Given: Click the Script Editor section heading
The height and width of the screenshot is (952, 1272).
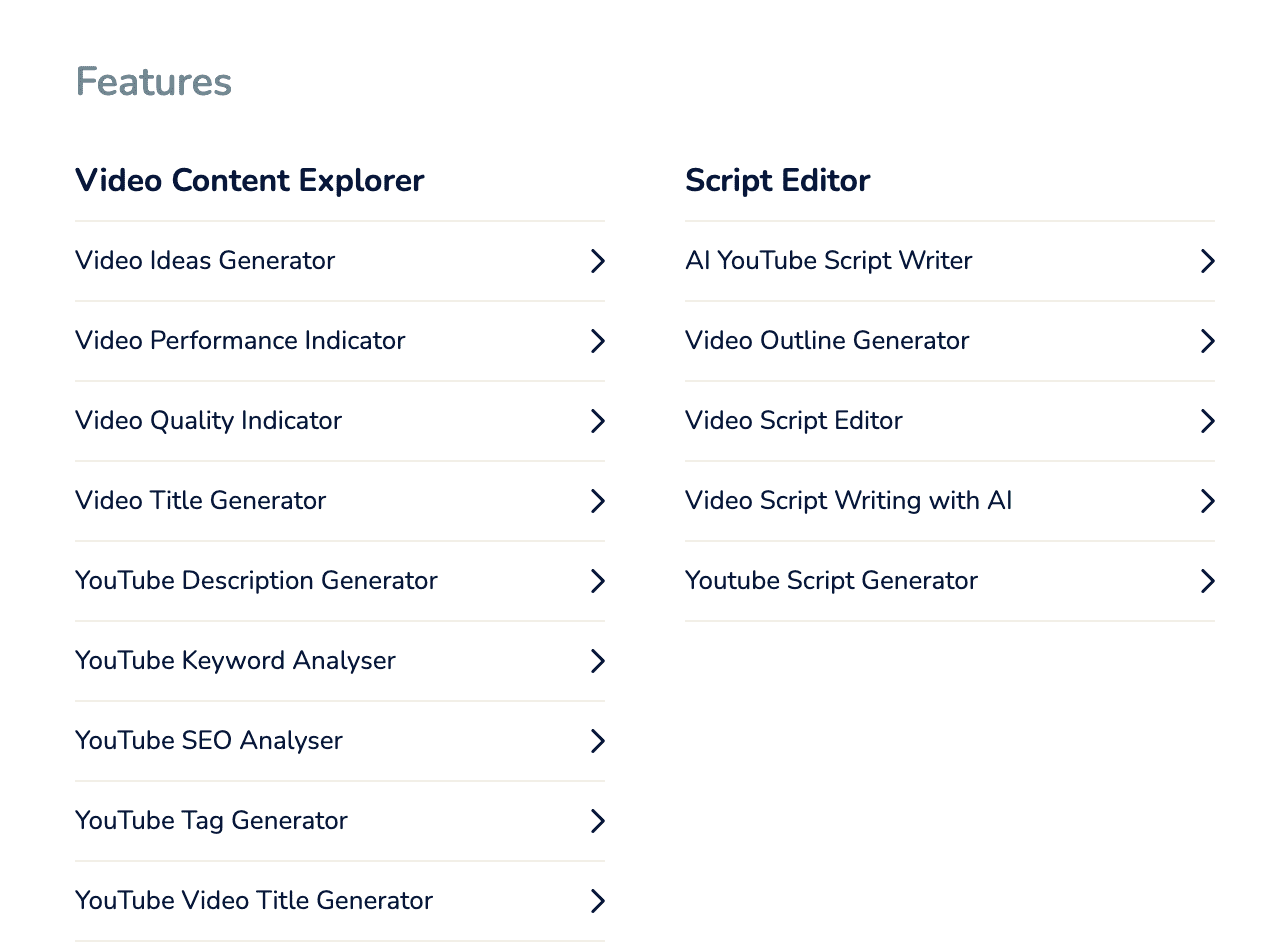Looking at the screenshot, I should coord(777,181).
